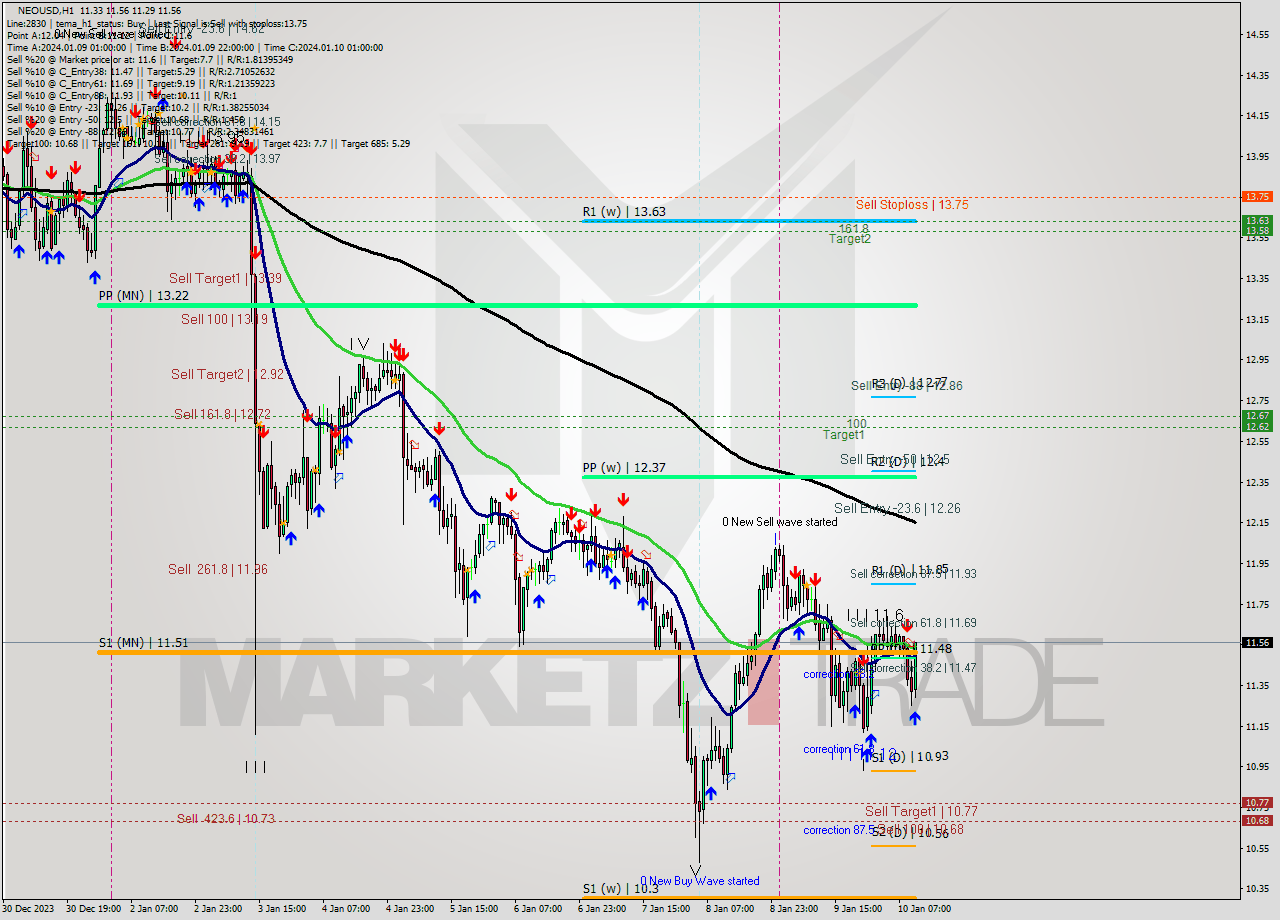Select the 'S1 (D) | 10.93' daily support label

tap(910, 757)
